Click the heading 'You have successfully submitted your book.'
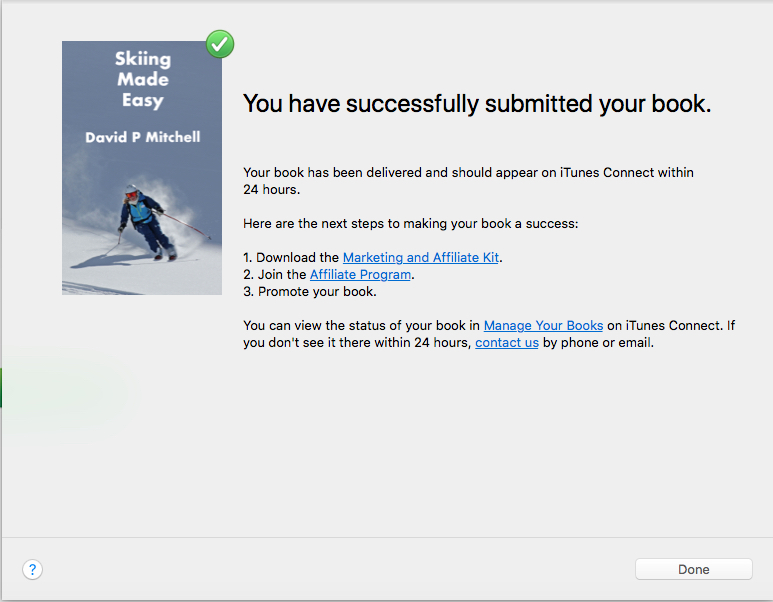Screen dimensions: 773x602 tap(477, 104)
